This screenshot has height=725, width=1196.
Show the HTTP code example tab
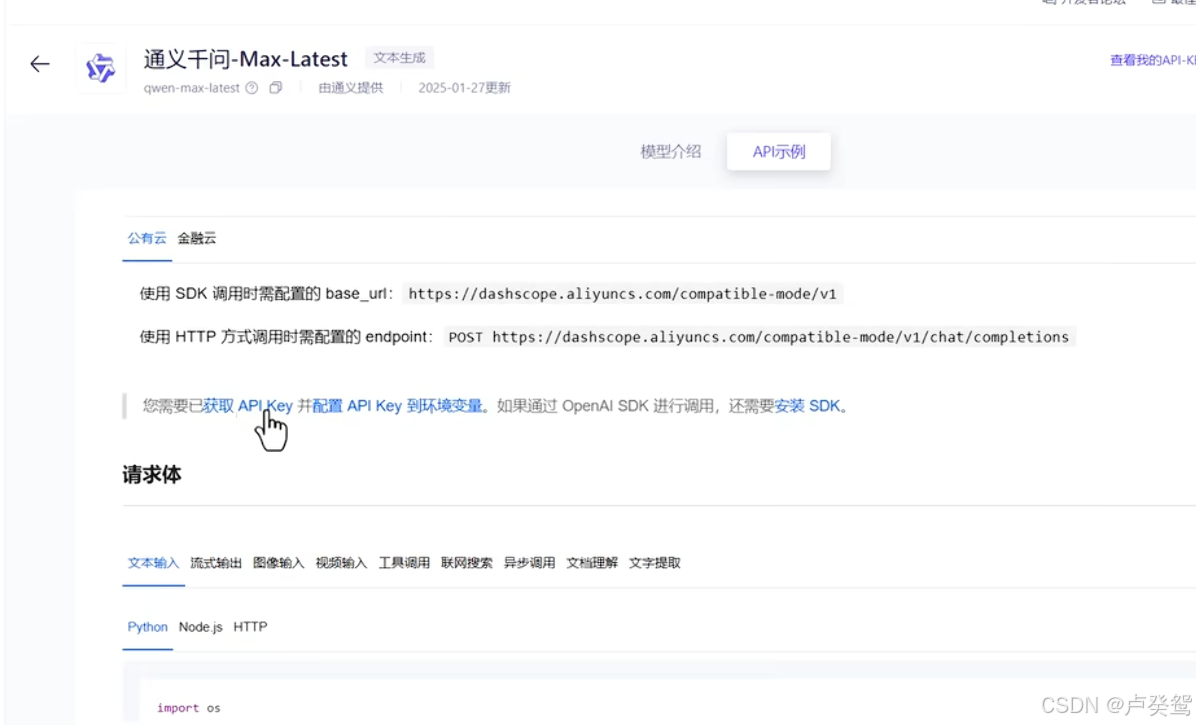tap(250, 627)
